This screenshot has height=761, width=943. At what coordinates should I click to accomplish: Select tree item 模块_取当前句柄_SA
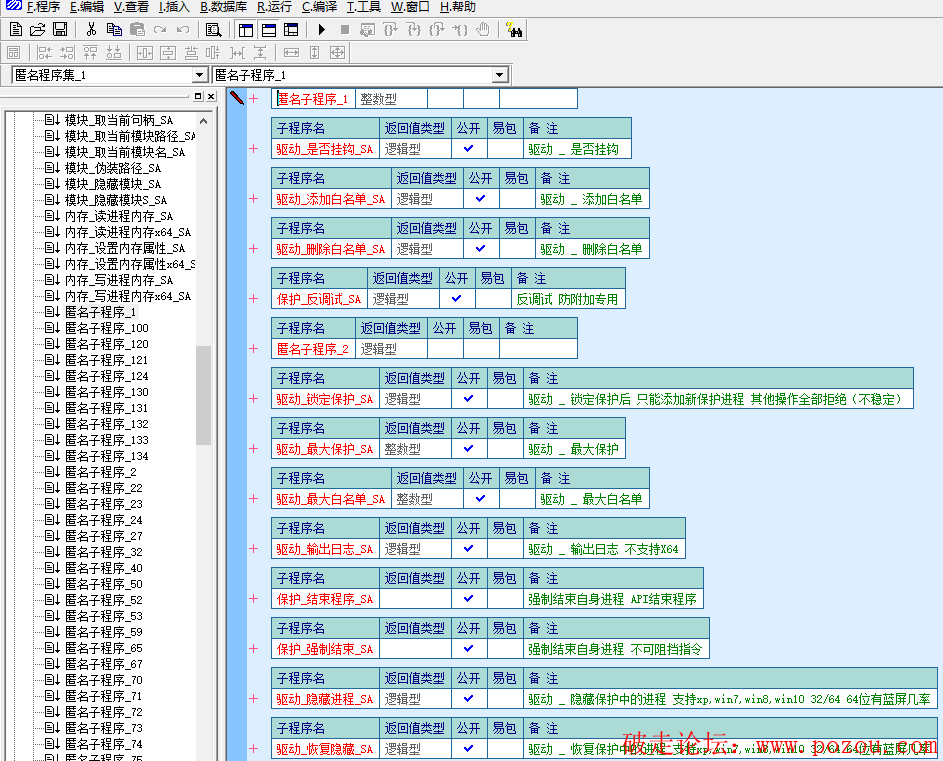pos(118,120)
